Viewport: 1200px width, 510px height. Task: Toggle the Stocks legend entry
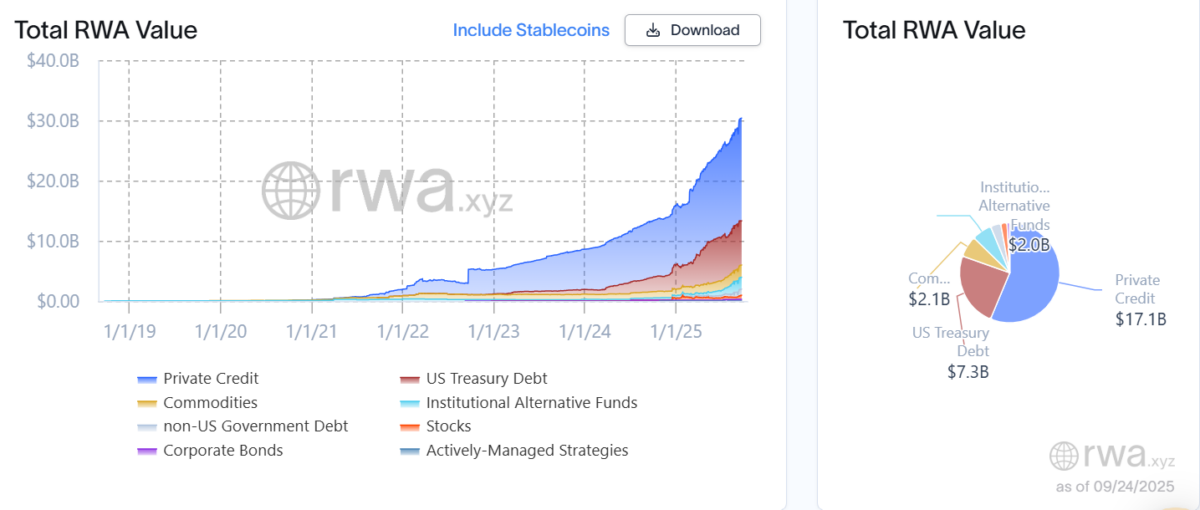[435, 427]
